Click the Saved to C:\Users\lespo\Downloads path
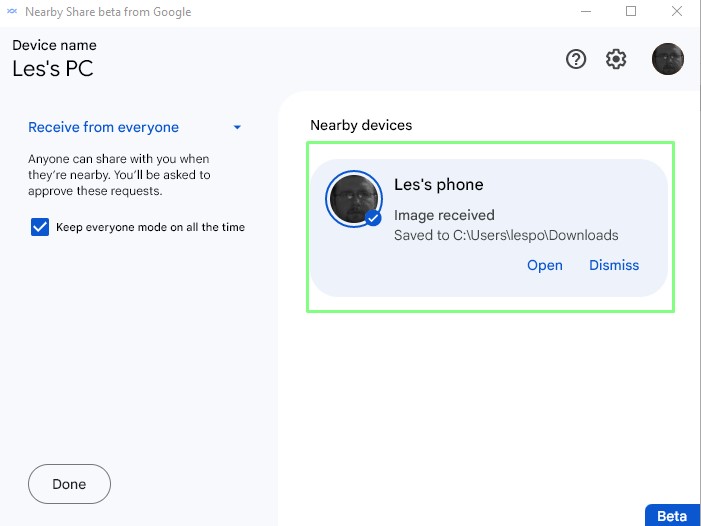Viewport: 701px width, 526px height. (x=506, y=236)
